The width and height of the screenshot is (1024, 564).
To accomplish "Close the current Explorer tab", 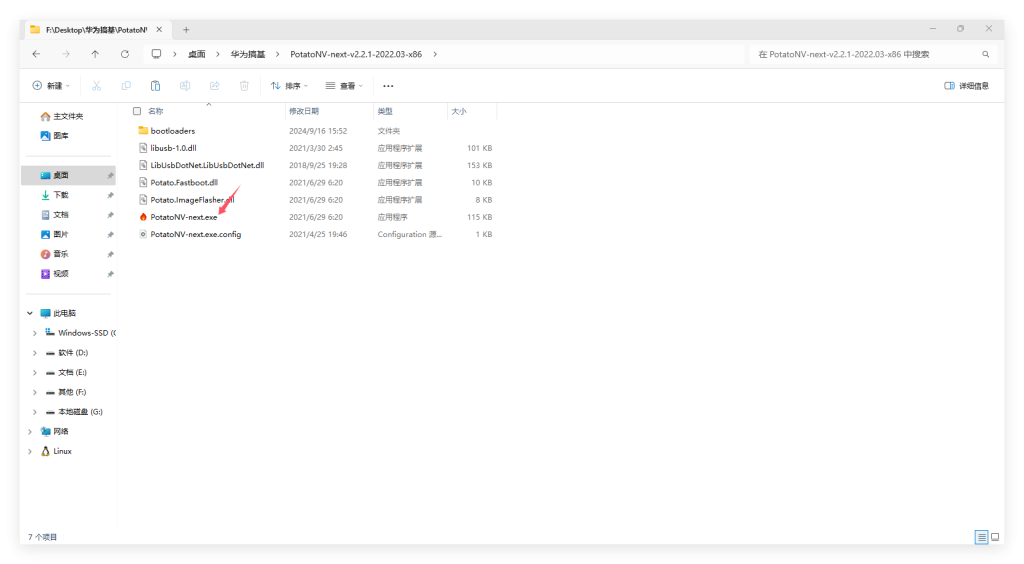I will [159, 29].
